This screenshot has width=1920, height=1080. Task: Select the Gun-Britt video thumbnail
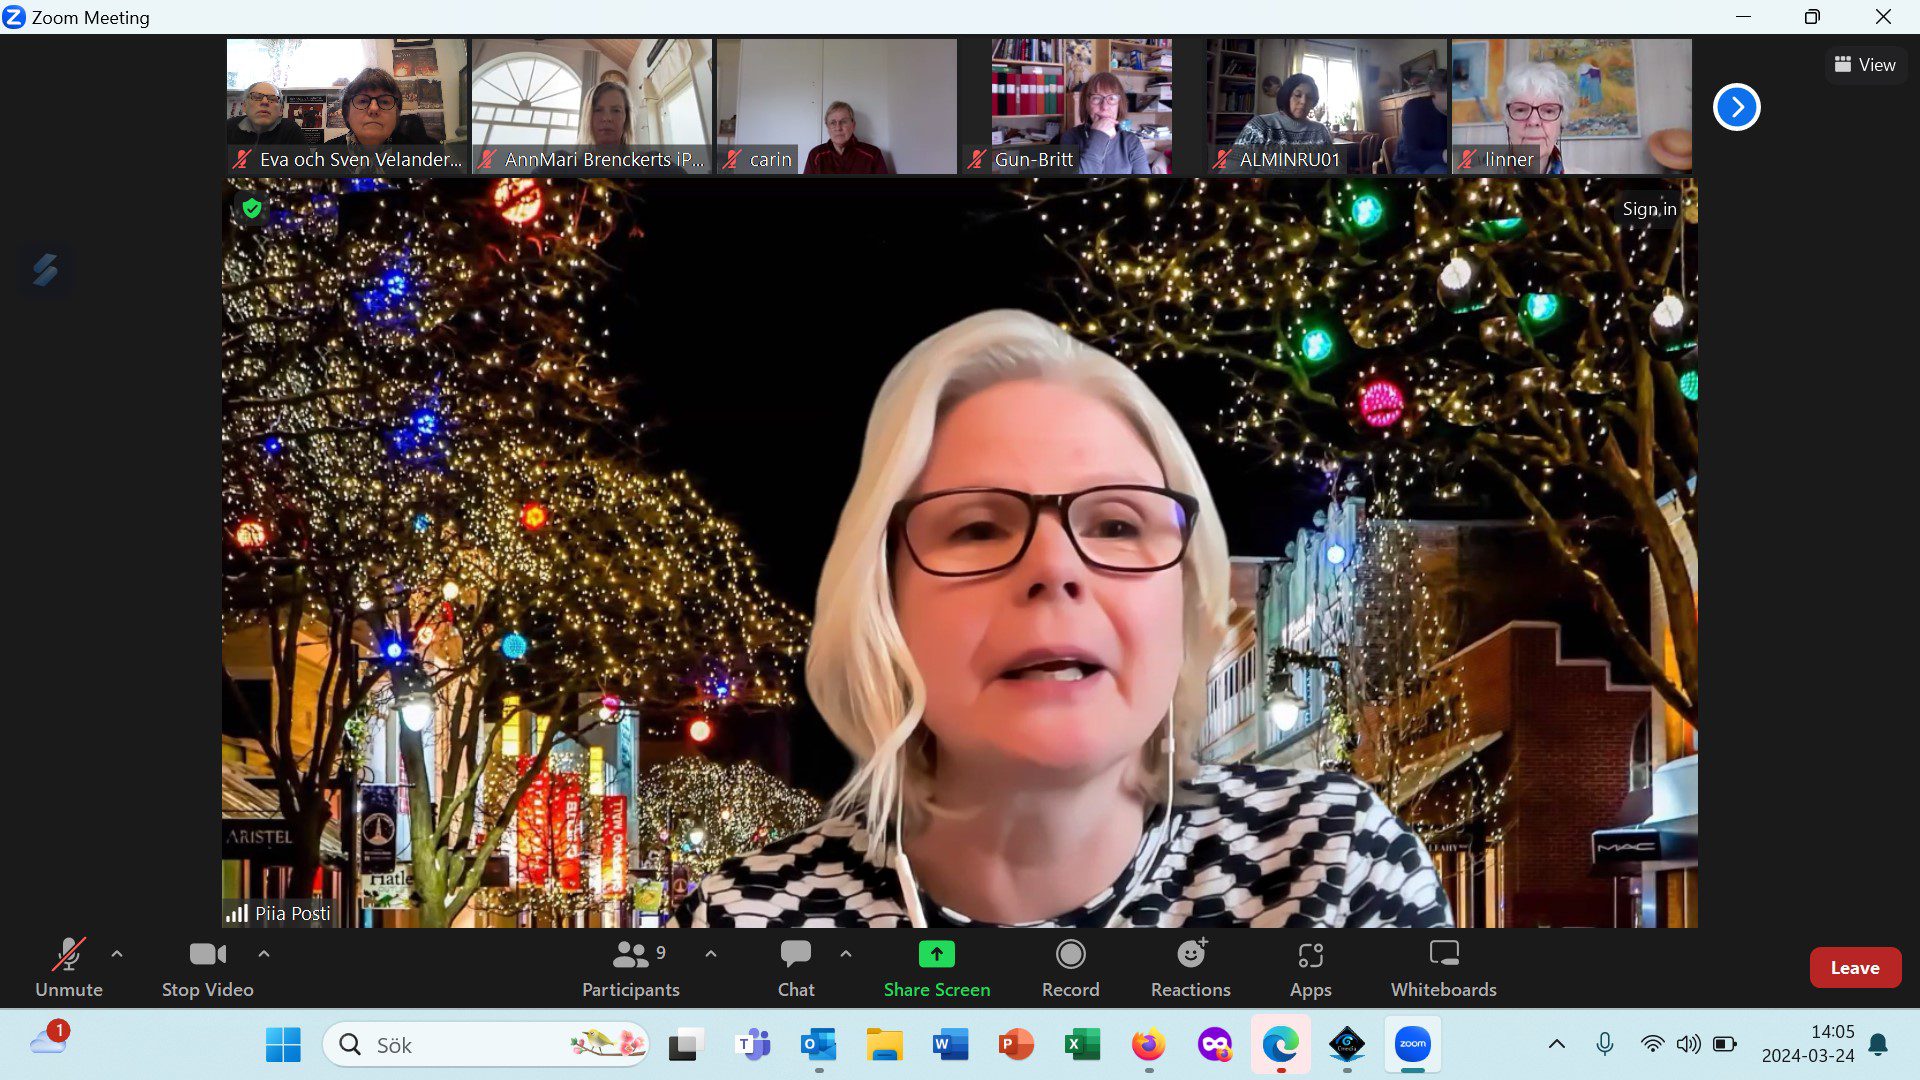[1081, 106]
